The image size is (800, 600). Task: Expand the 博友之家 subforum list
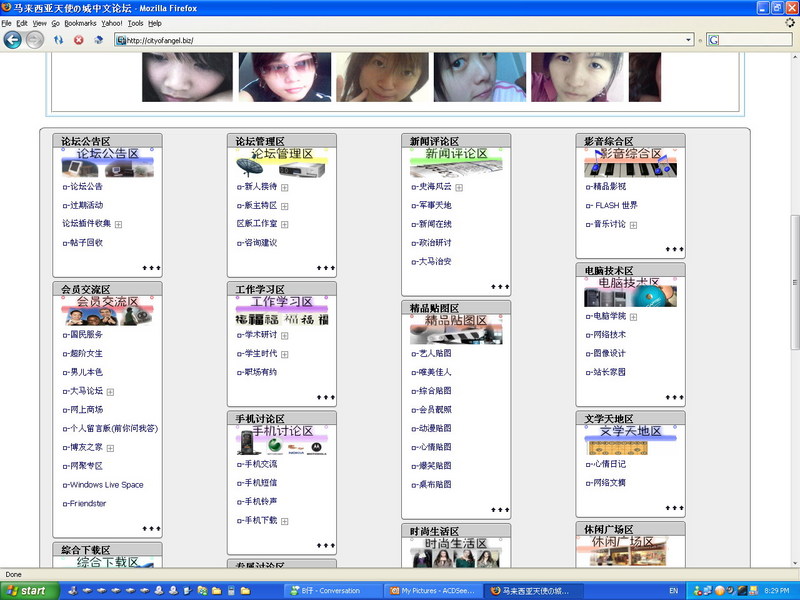pos(110,448)
